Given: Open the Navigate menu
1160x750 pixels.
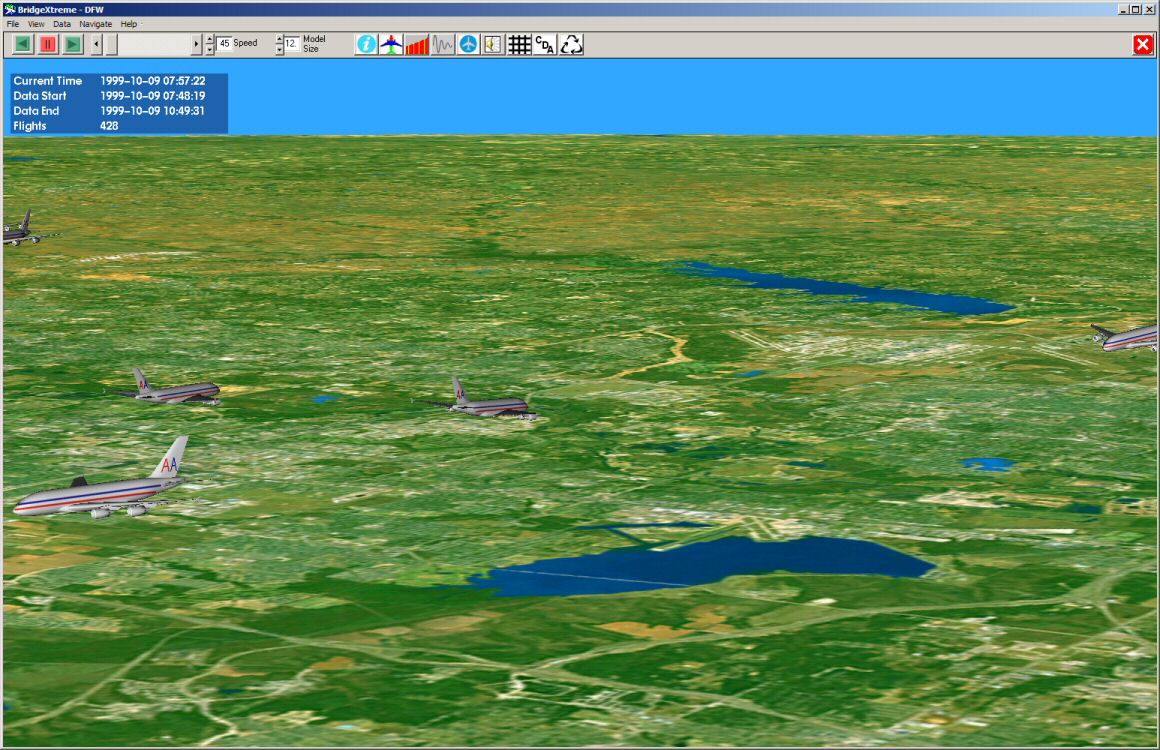Looking at the screenshot, I should click(x=95, y=24).
